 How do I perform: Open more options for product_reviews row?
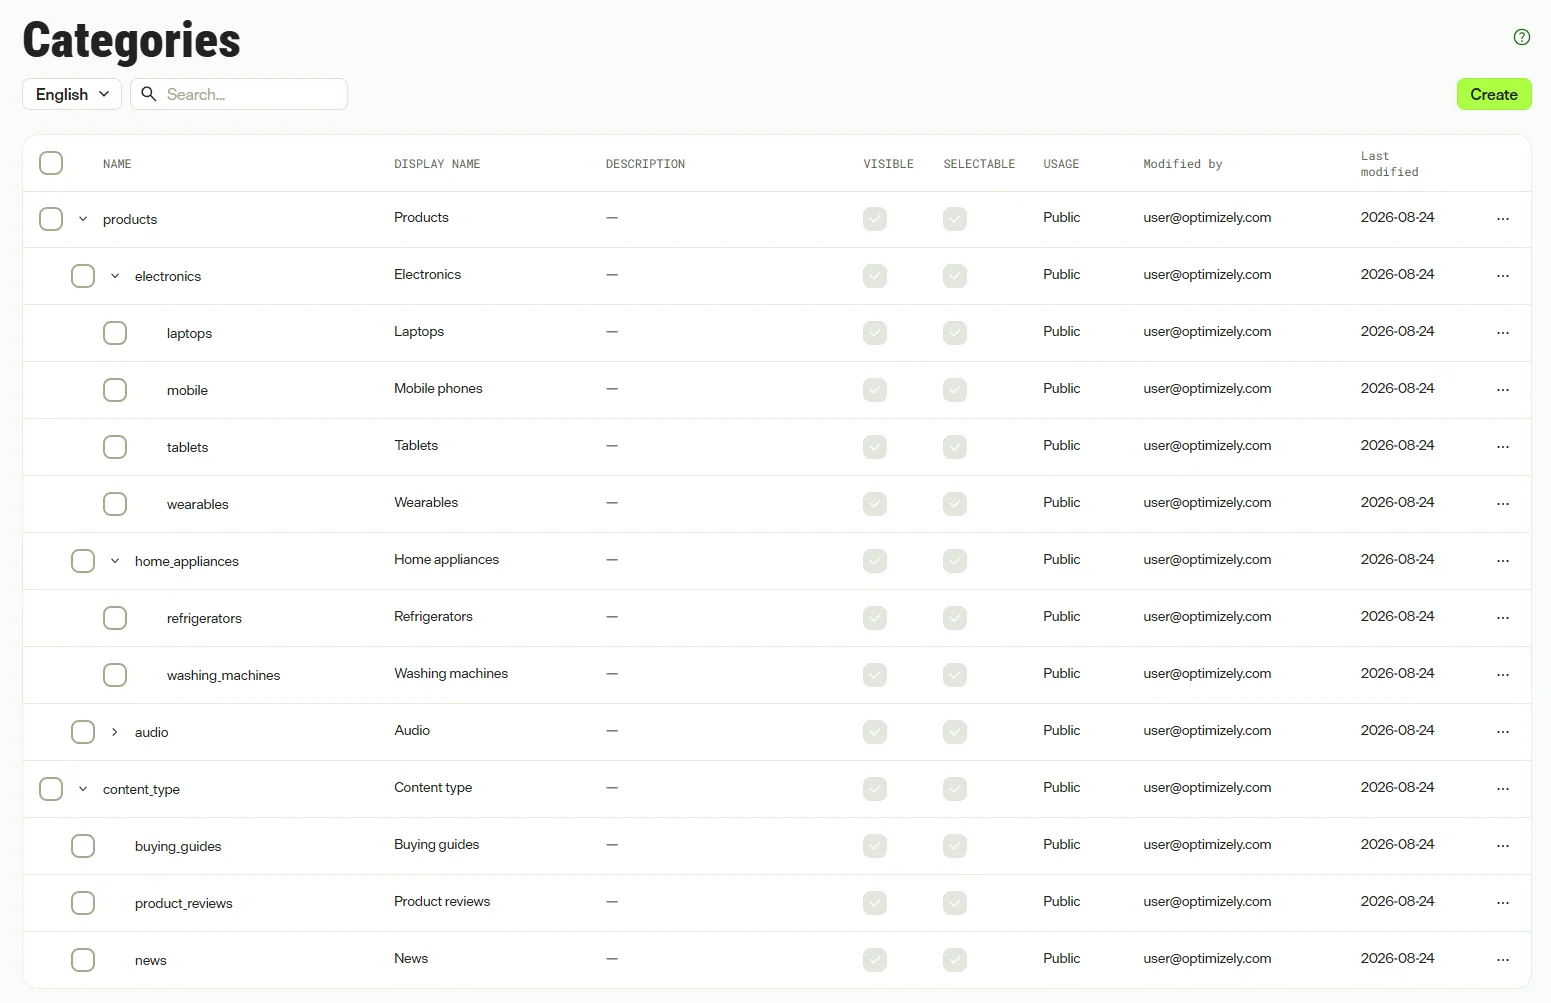(1503, 903)
